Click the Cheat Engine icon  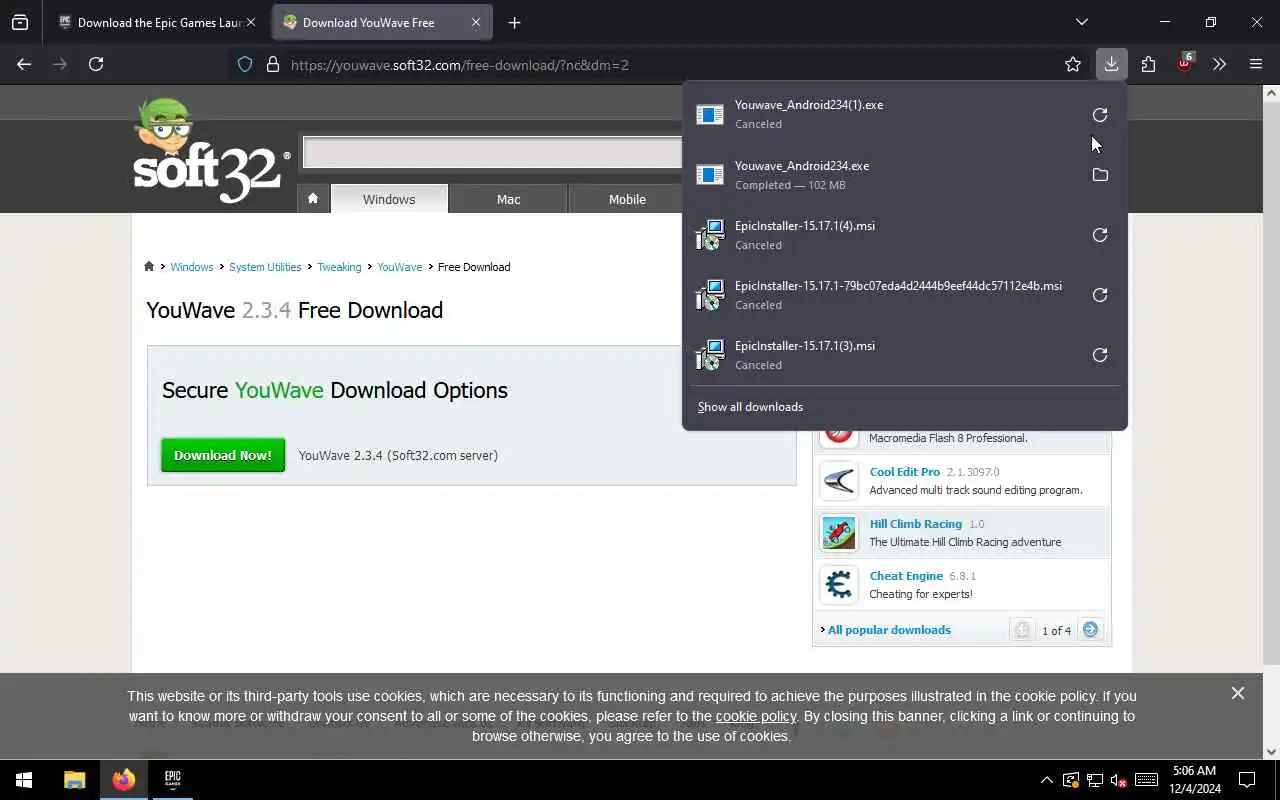839,585
